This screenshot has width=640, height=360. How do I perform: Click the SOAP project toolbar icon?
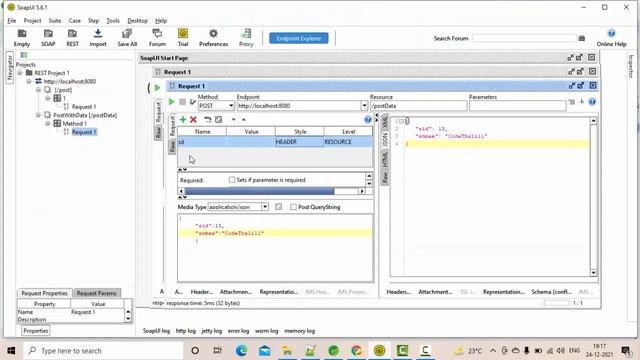click(x=48, y=38)
